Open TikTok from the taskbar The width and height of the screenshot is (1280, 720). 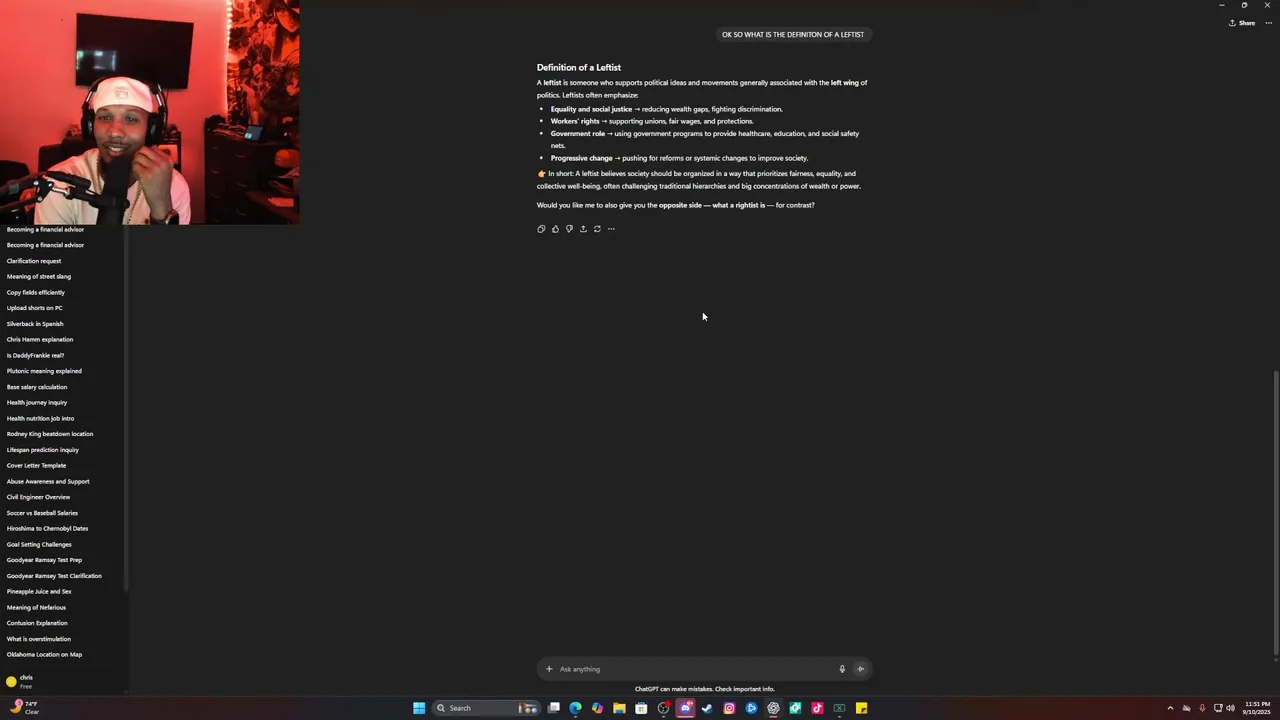tap(817, 708)
